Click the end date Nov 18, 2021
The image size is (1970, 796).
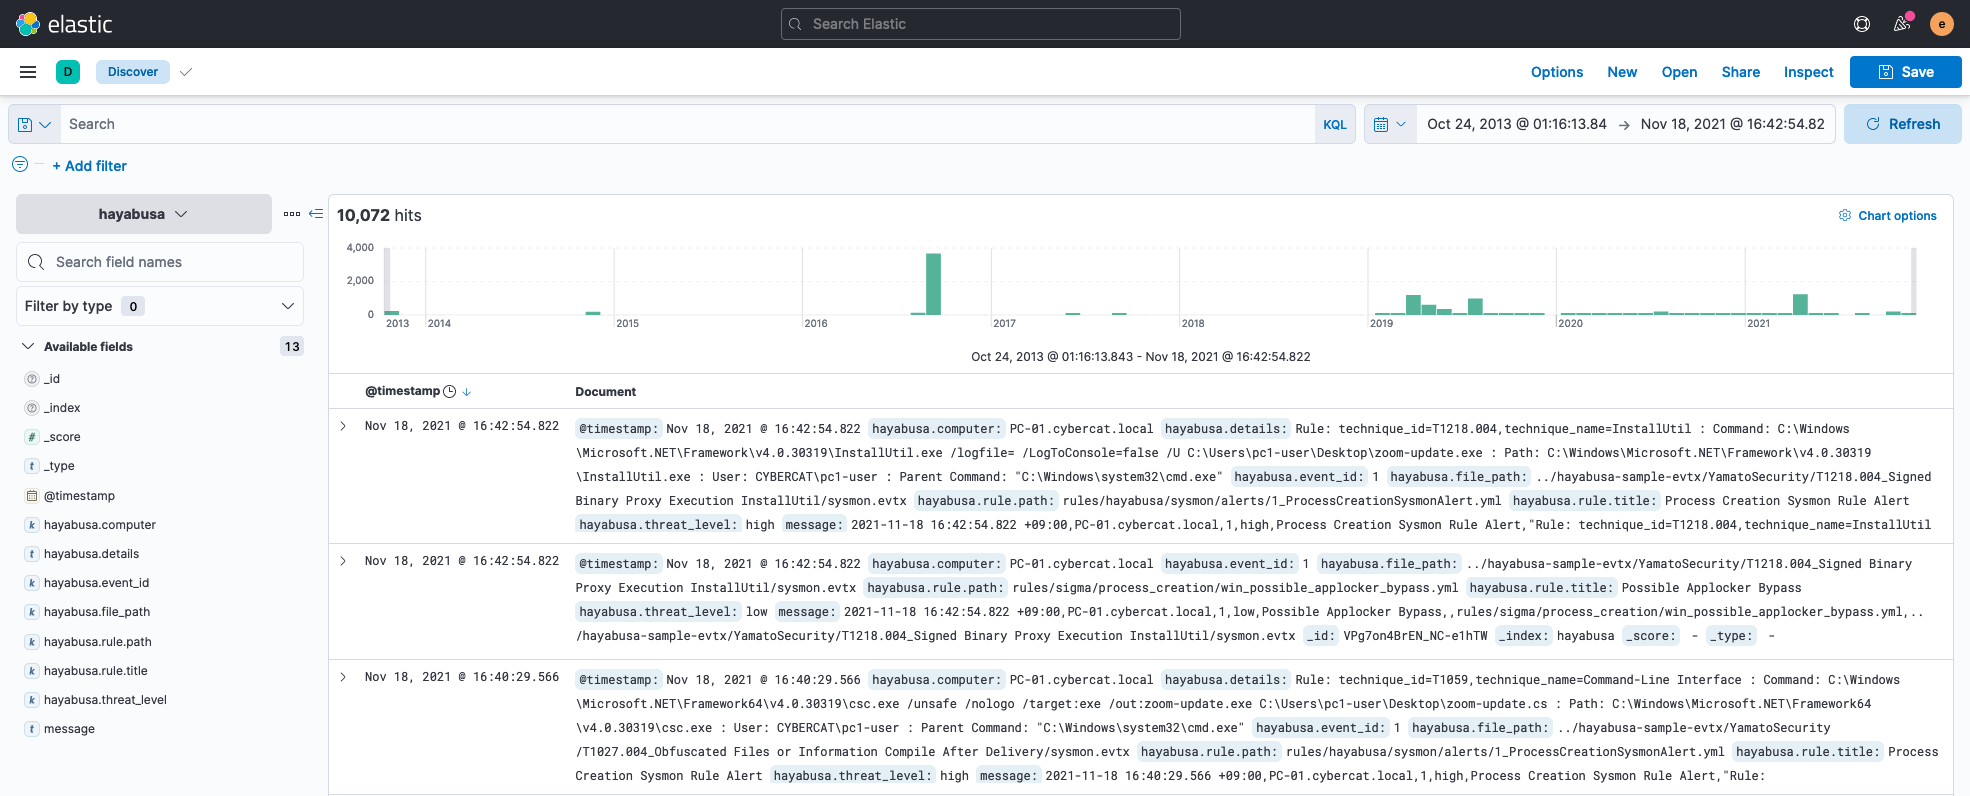coord(1733,124)
